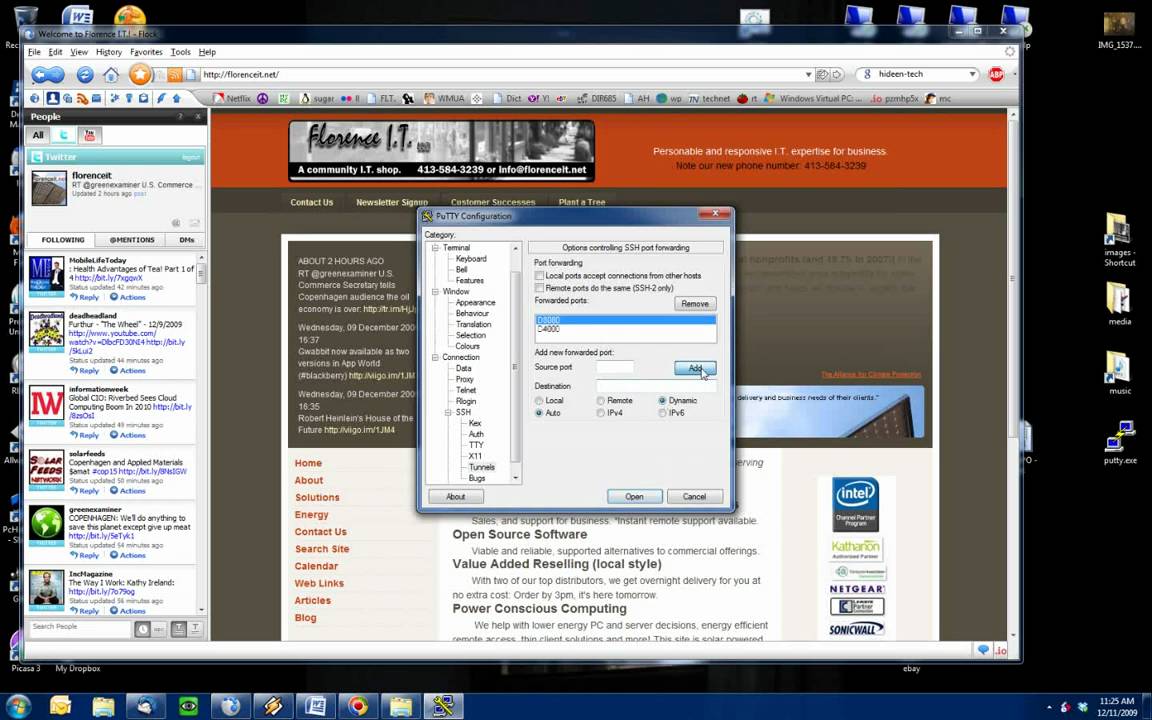Open the Tools menu in Flock
This screenshot has height=720, width=1152.
coord(180,52)
